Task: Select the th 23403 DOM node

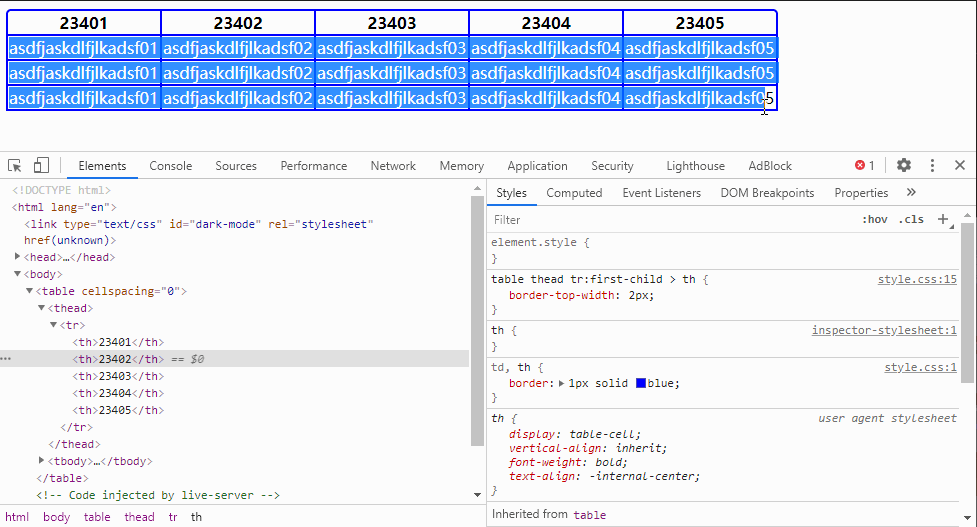Action: [x=118, y=376]
